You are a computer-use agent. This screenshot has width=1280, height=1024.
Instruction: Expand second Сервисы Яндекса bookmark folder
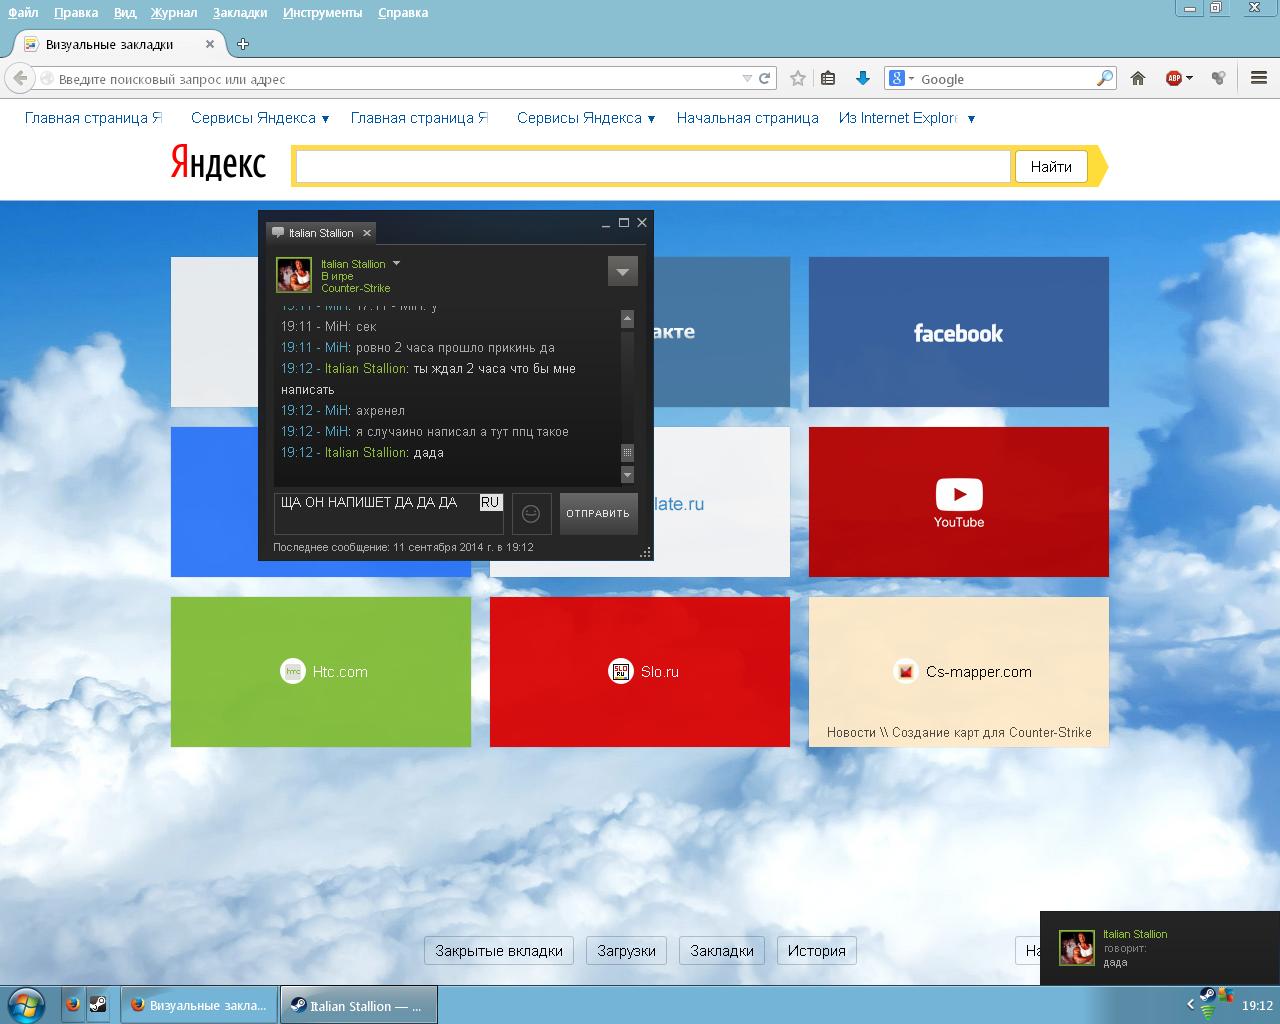pyautogui.click(x=586, y=118)
